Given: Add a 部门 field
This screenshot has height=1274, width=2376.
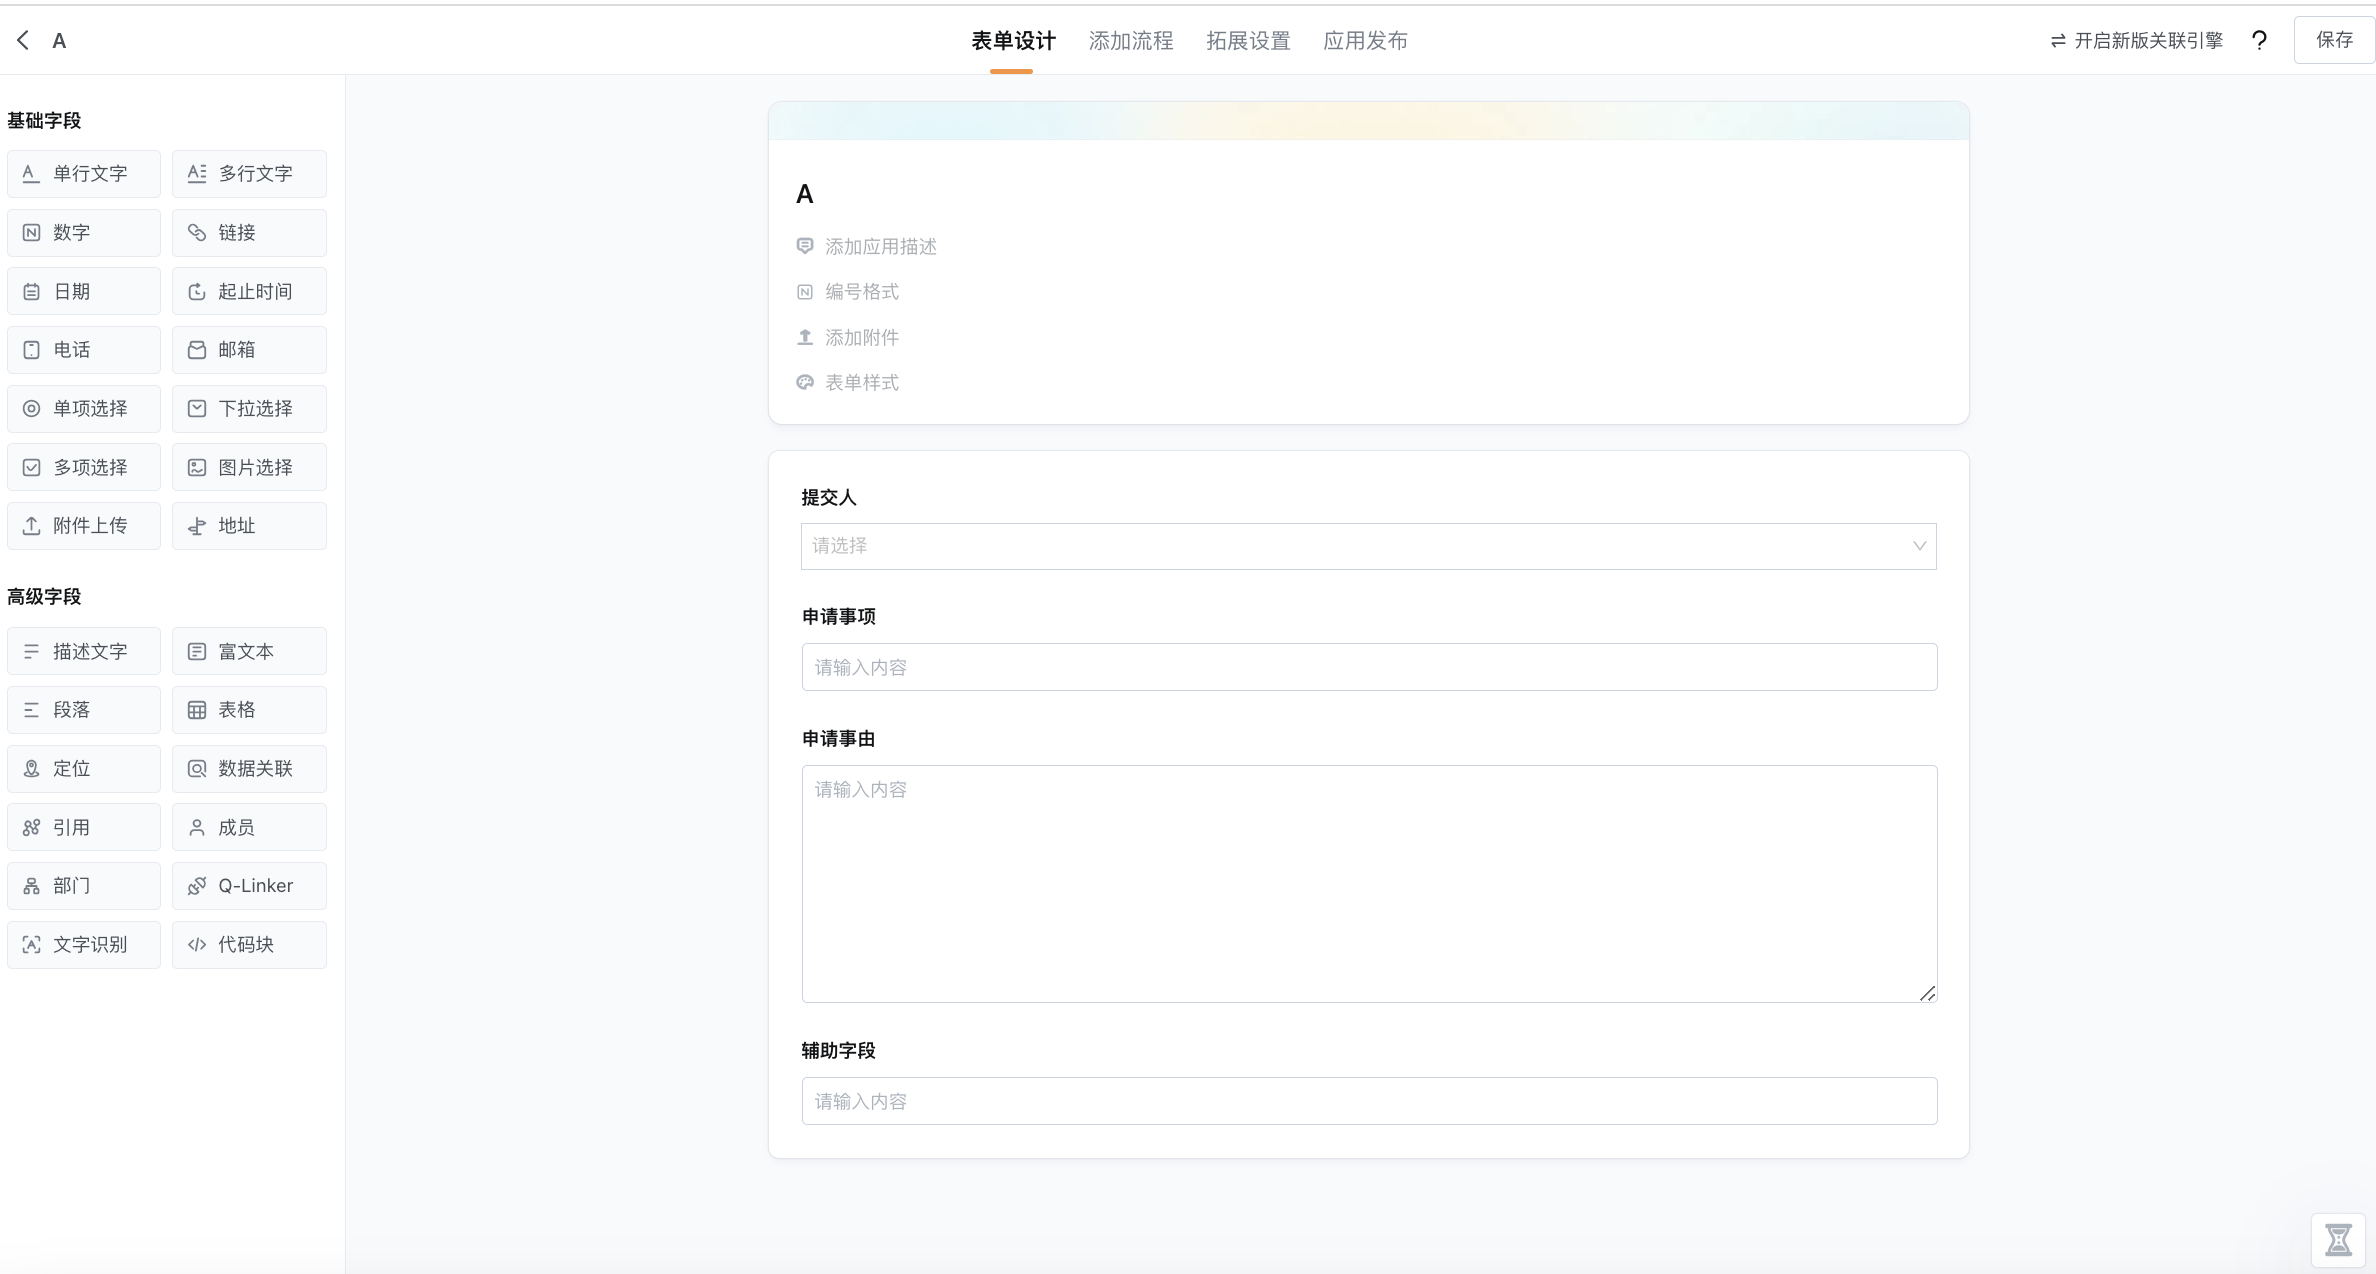Looking at the screenshot, I should [x=84, y=886].
